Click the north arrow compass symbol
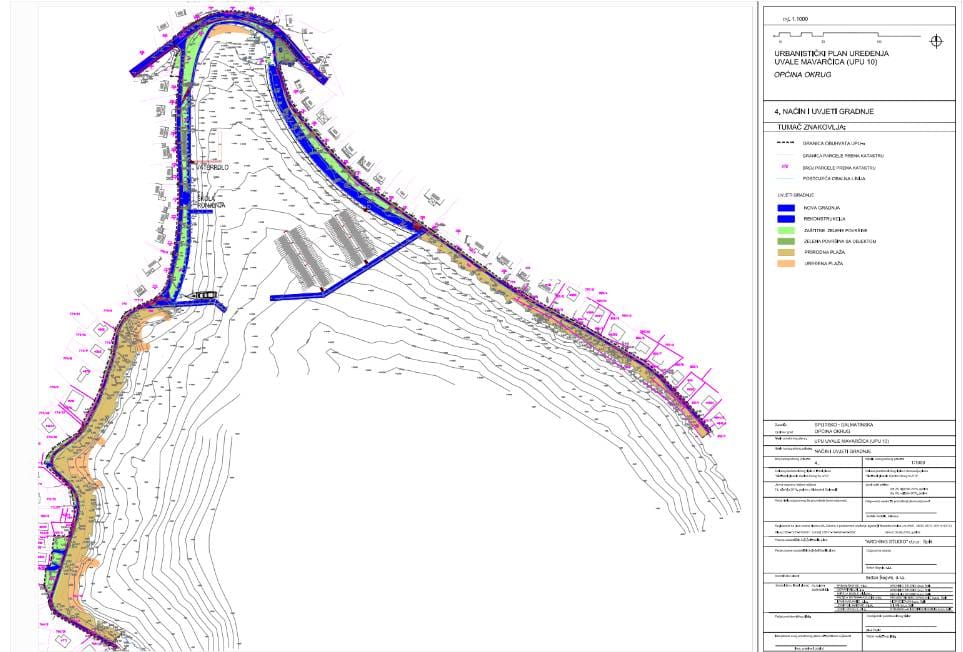 (936, 41)
